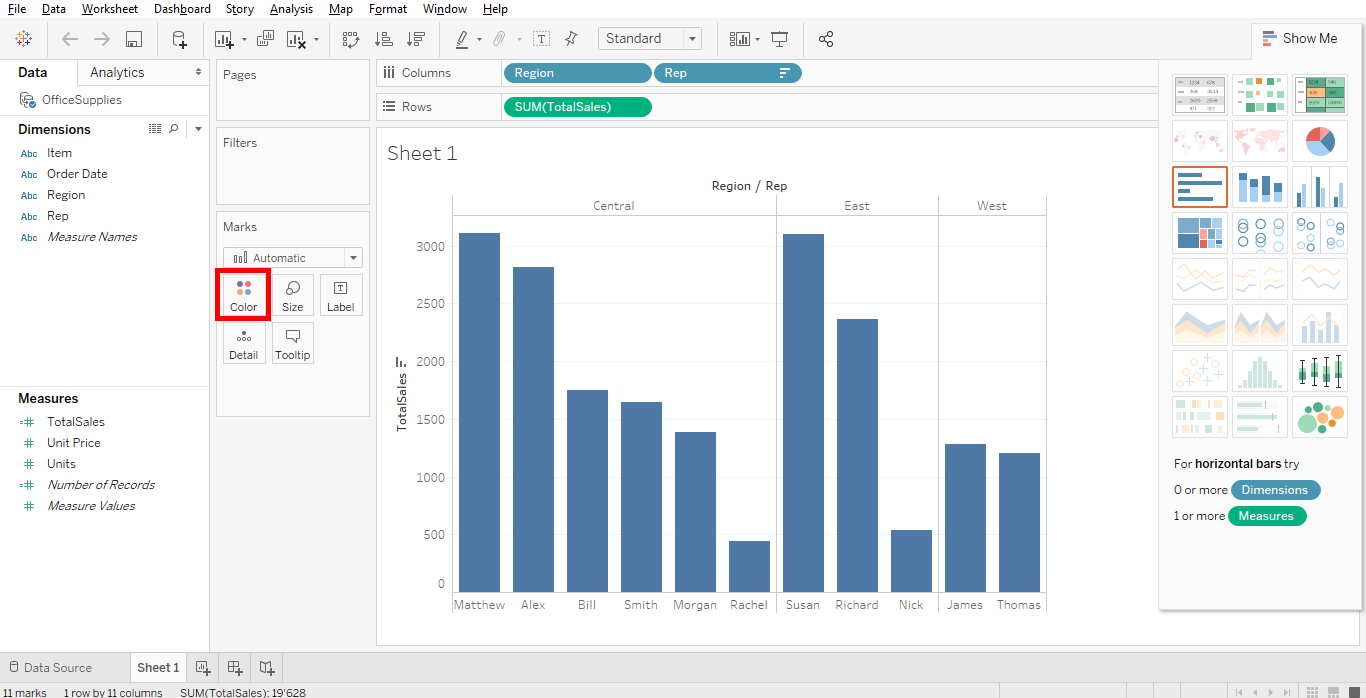
Task: Open the Dimensions pane dropdown arrow
Action: 198,129
